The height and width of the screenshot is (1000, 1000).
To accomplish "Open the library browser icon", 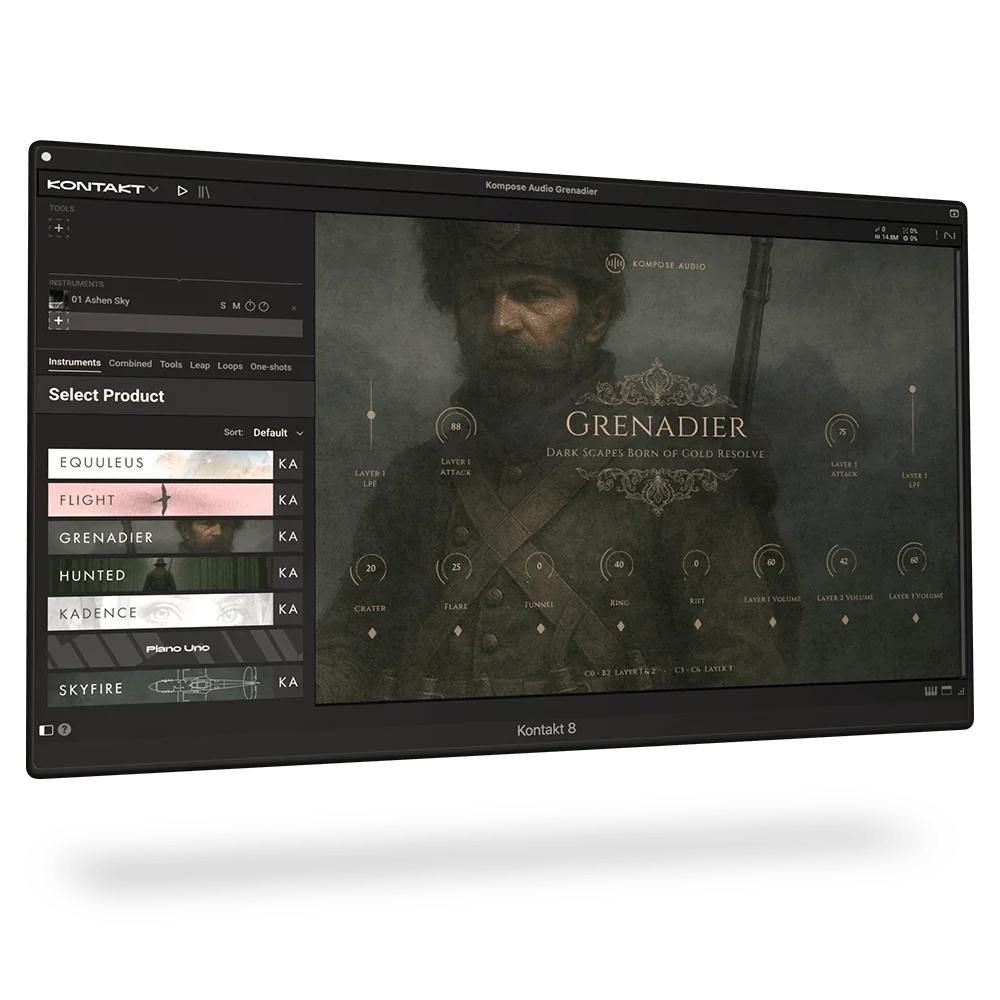I will 204,192.
